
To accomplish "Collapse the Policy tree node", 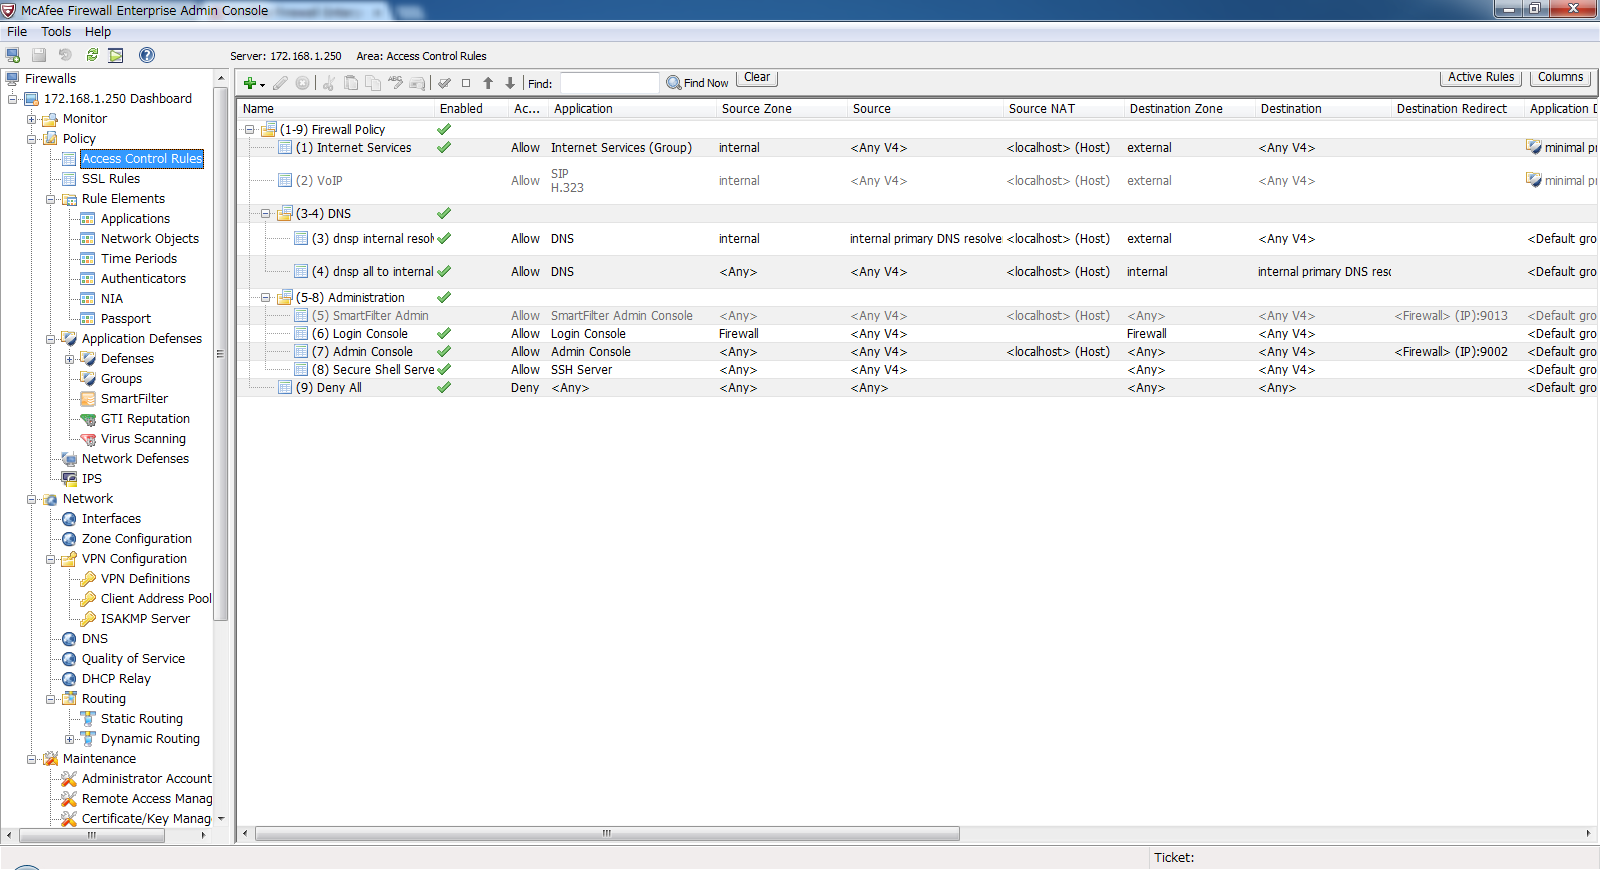I will 31,139.
